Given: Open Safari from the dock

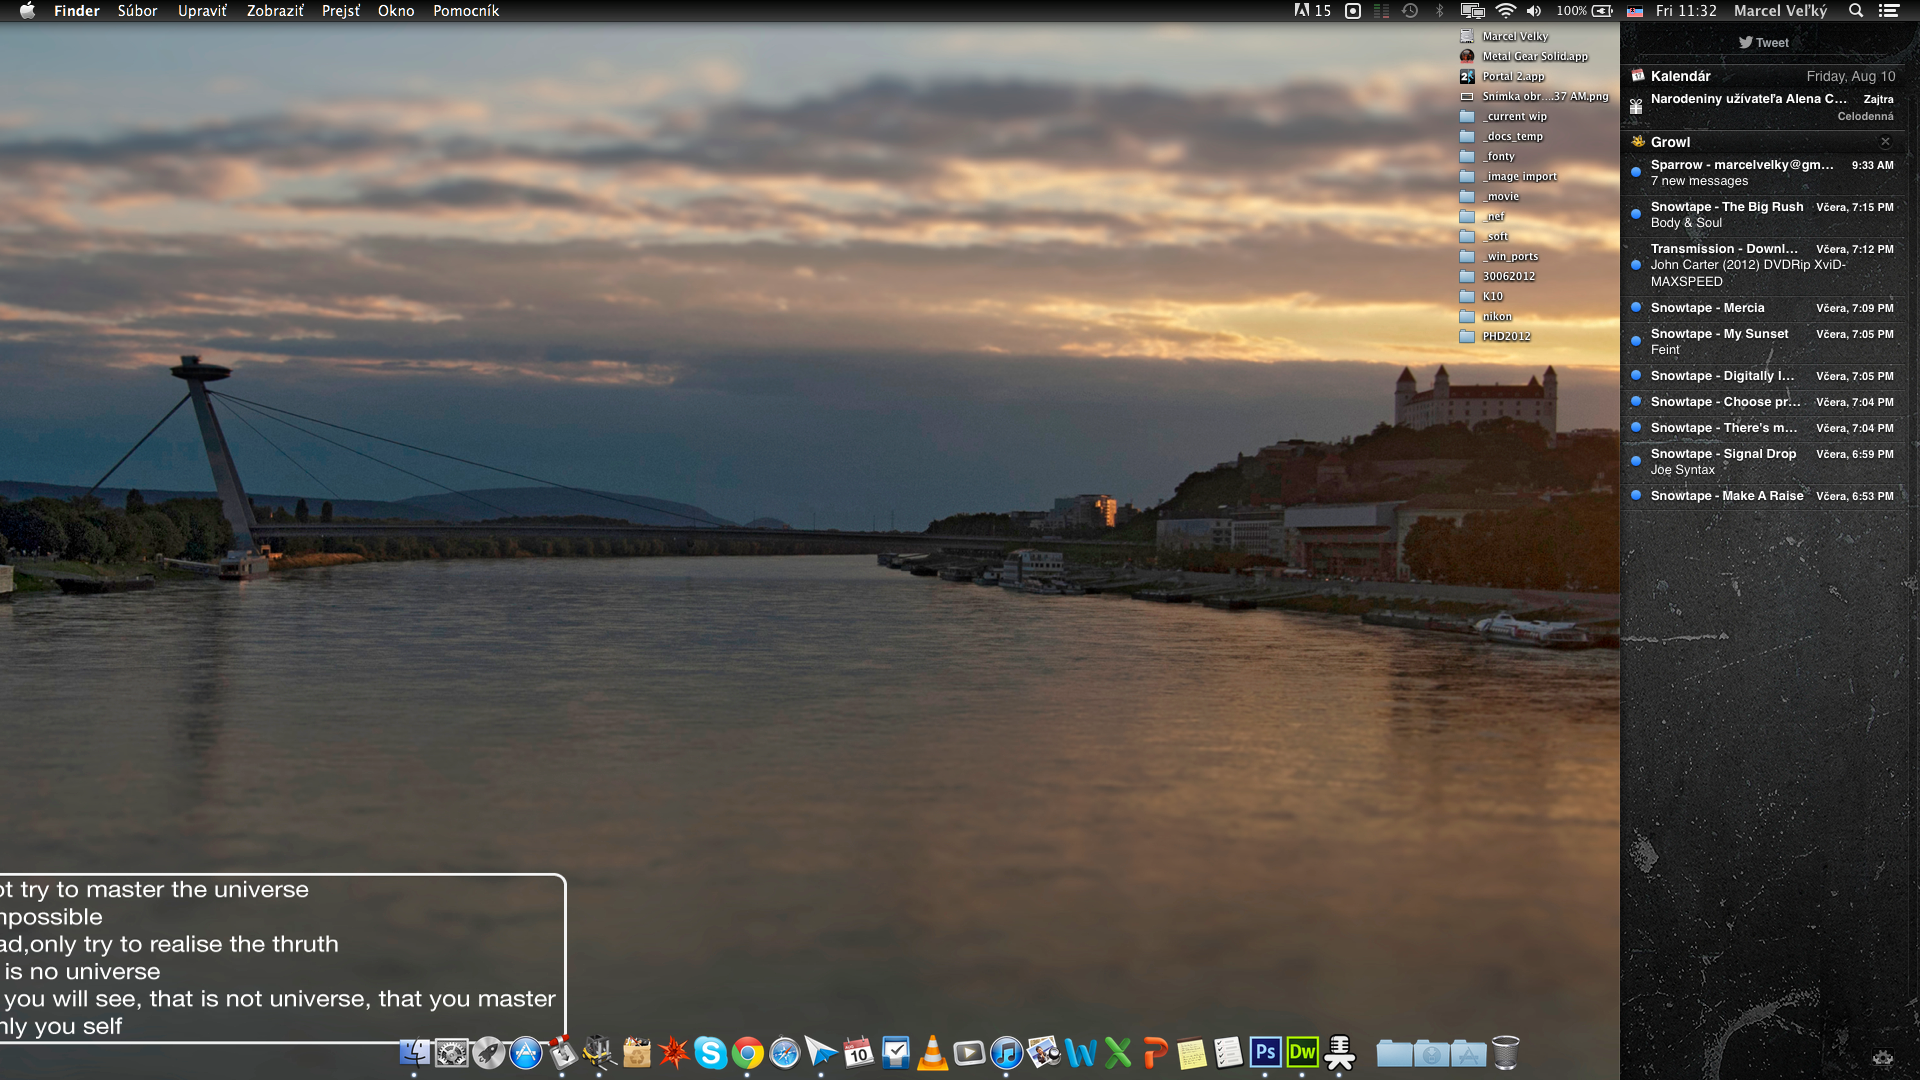Looking at the screenshot, I should (784, 1053).
